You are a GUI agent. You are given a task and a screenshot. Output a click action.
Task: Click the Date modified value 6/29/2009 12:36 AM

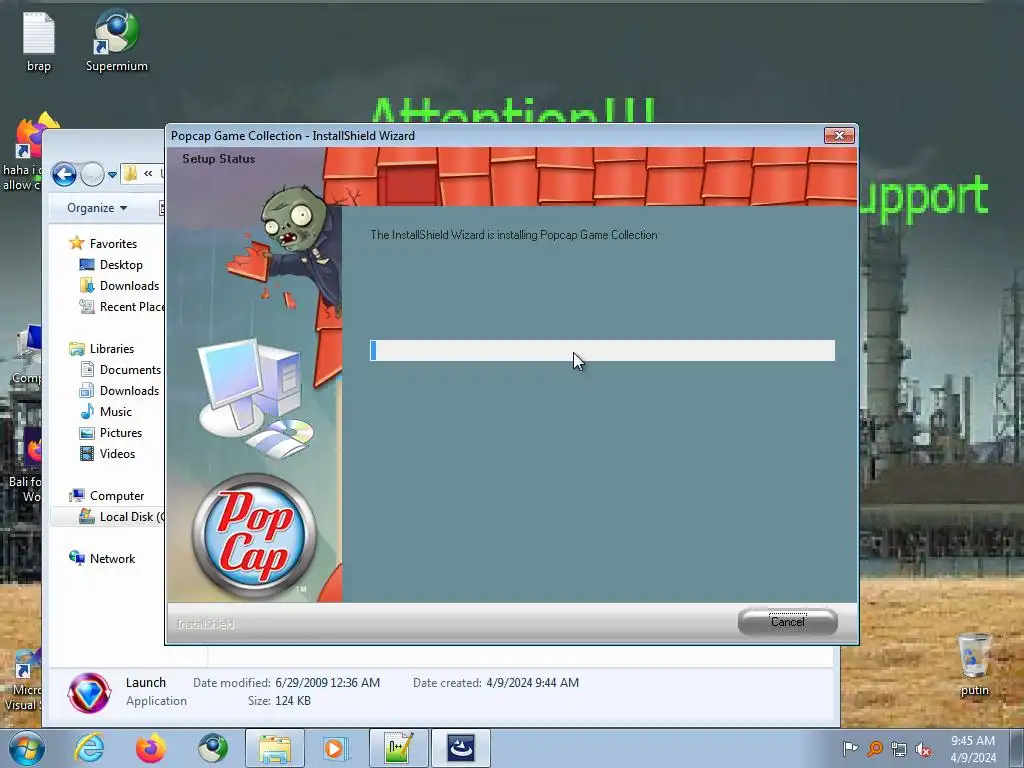(327, 682)
